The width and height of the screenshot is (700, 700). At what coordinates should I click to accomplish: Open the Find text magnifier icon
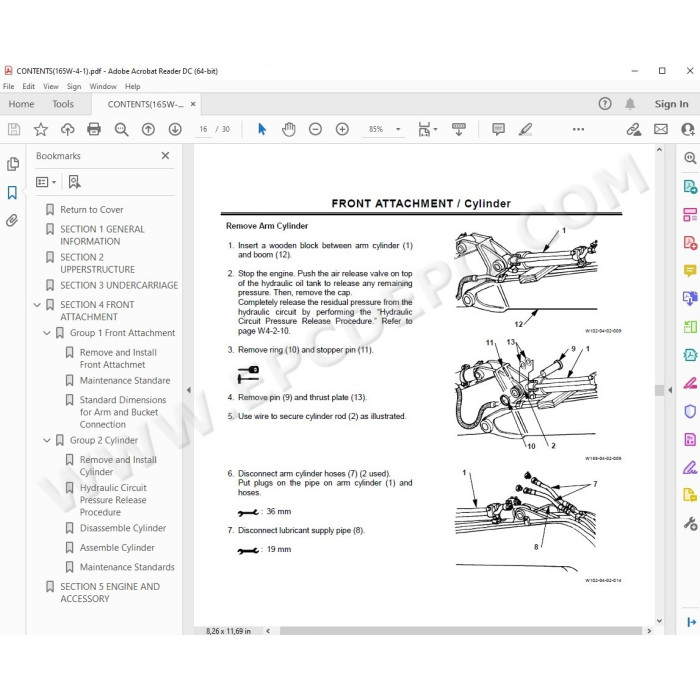pos(121,129)
